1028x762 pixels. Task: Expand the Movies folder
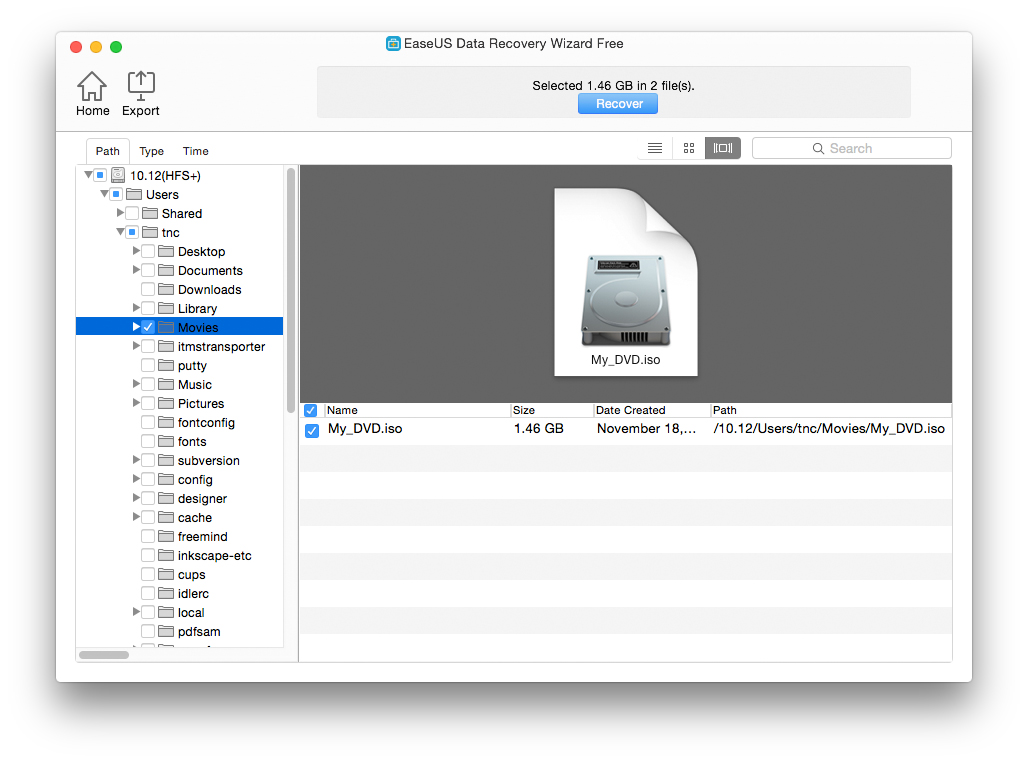click(136, 327)
